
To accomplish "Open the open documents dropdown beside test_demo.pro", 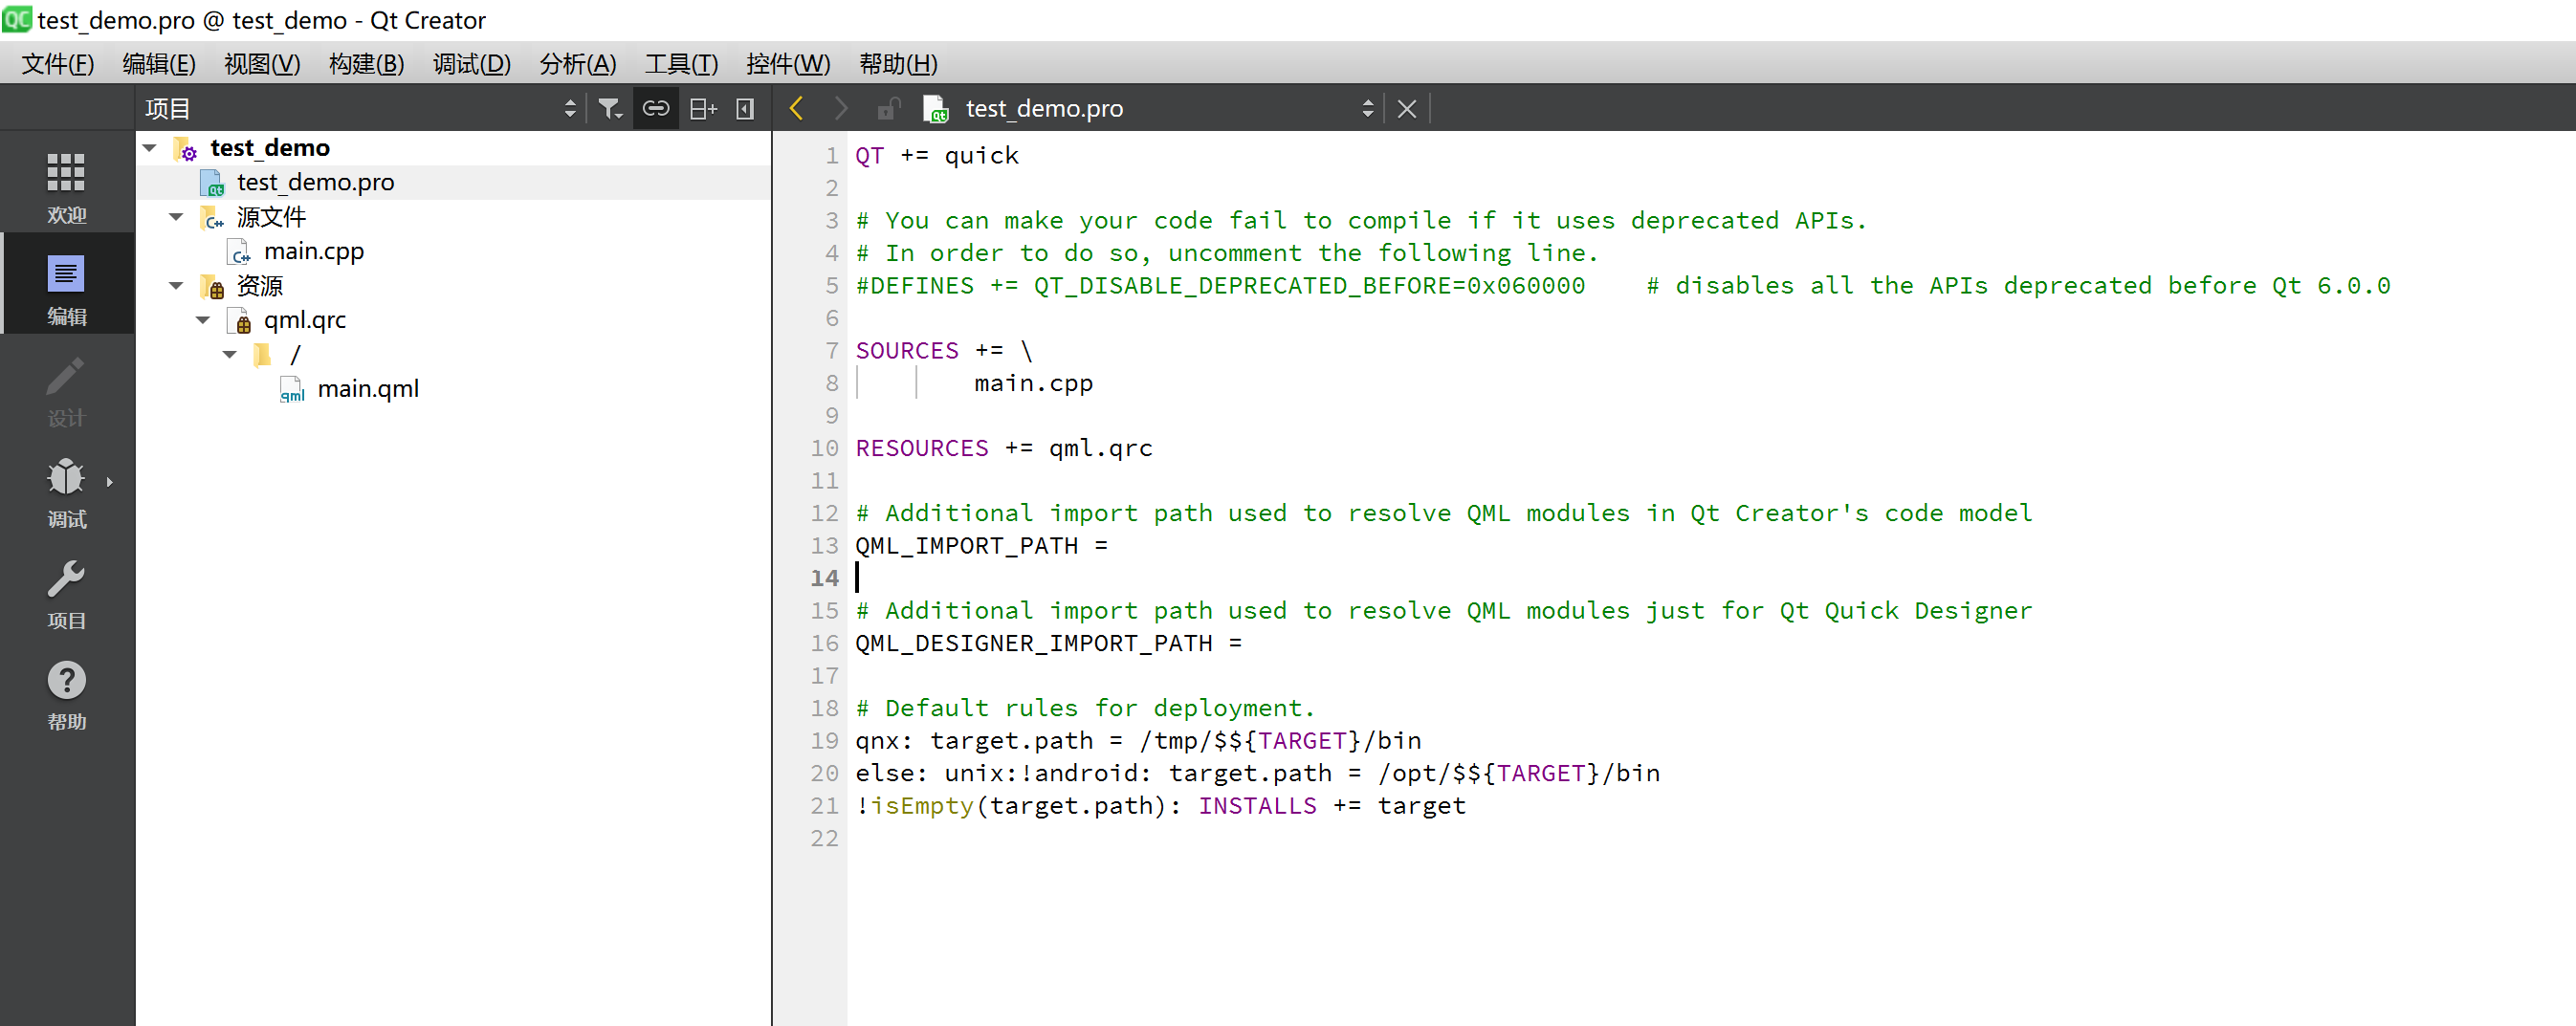I will (1368, 108).
